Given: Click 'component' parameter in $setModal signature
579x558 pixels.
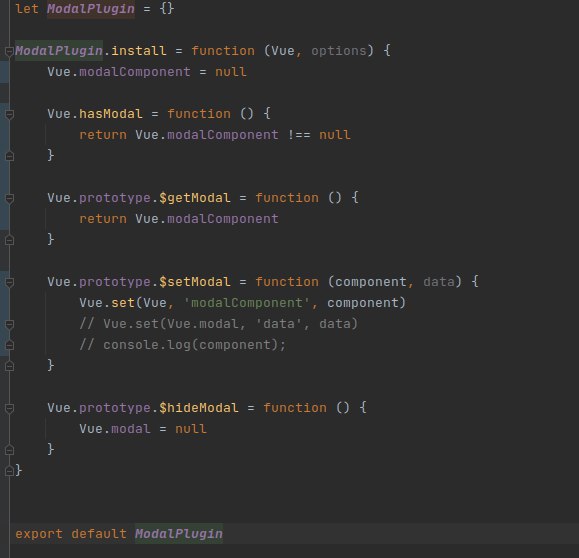Looking at the screenshot, I should click(x=371, y=282).
